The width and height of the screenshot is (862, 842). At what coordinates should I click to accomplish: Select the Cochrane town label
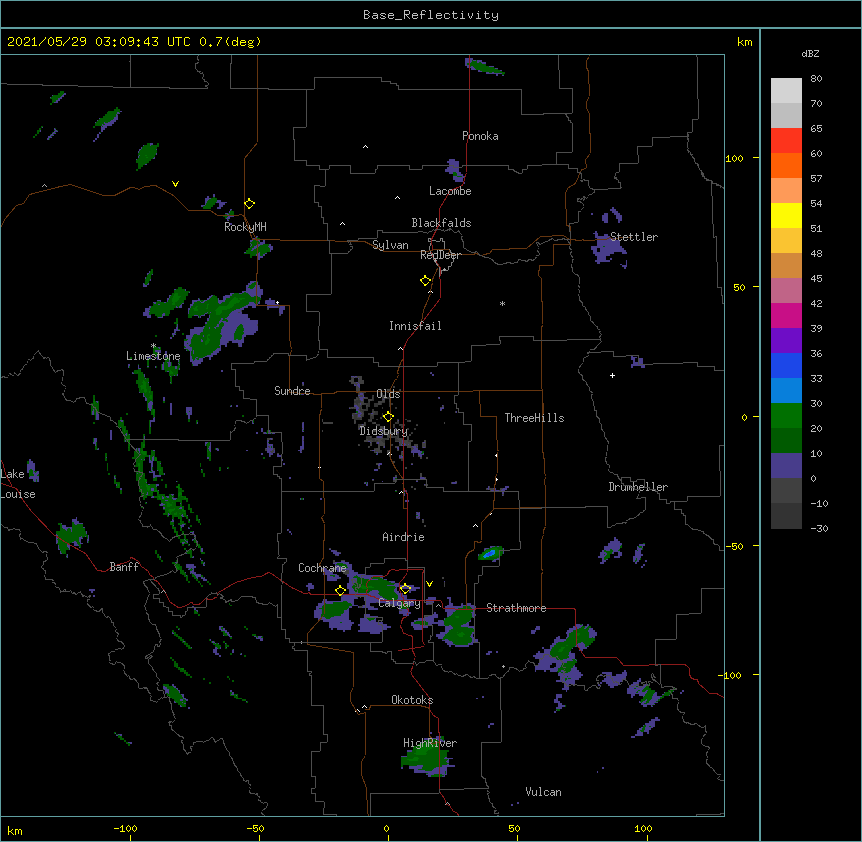(x=322, y=568)
